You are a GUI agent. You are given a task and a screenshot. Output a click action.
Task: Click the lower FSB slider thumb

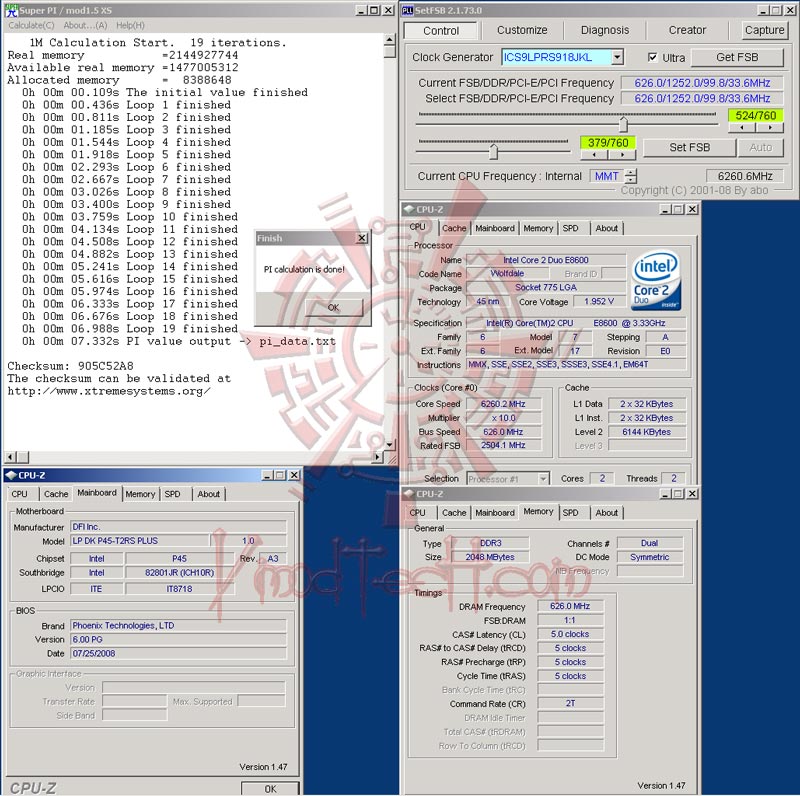click(493, 151)
